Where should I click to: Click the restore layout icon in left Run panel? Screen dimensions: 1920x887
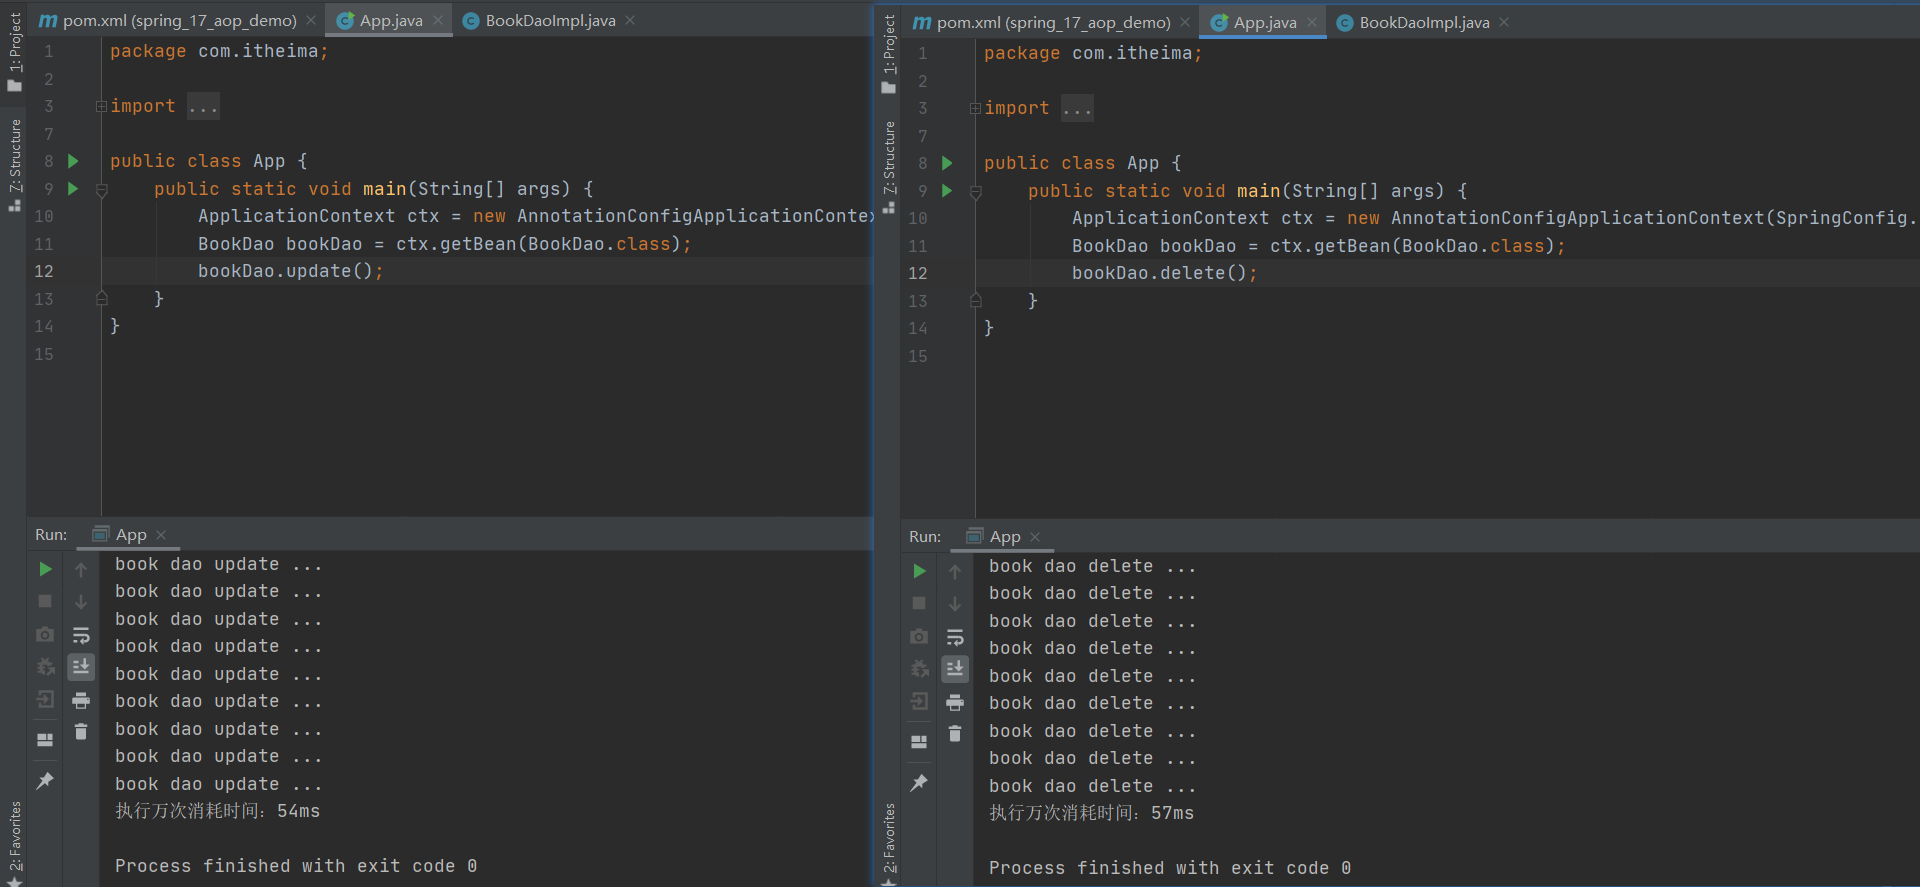[x=45, y=740]
